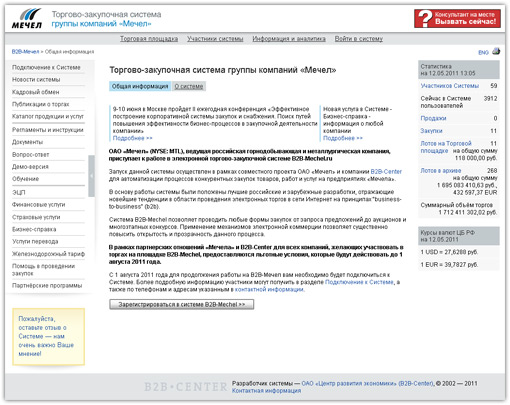Open ОАО Центр развития экономики link
510x405 pixels.
click(x=367, y=384)
